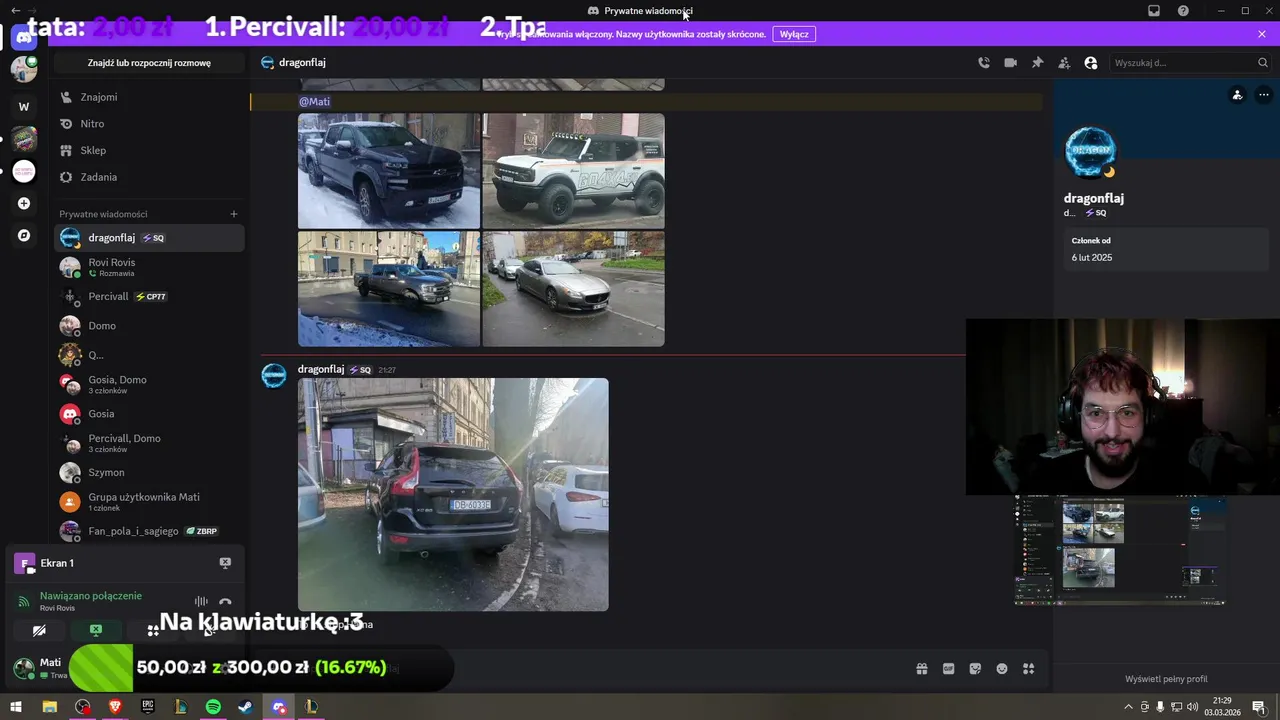
Task: Dismiss the purple streamer mode banner
Action: 1262,34
